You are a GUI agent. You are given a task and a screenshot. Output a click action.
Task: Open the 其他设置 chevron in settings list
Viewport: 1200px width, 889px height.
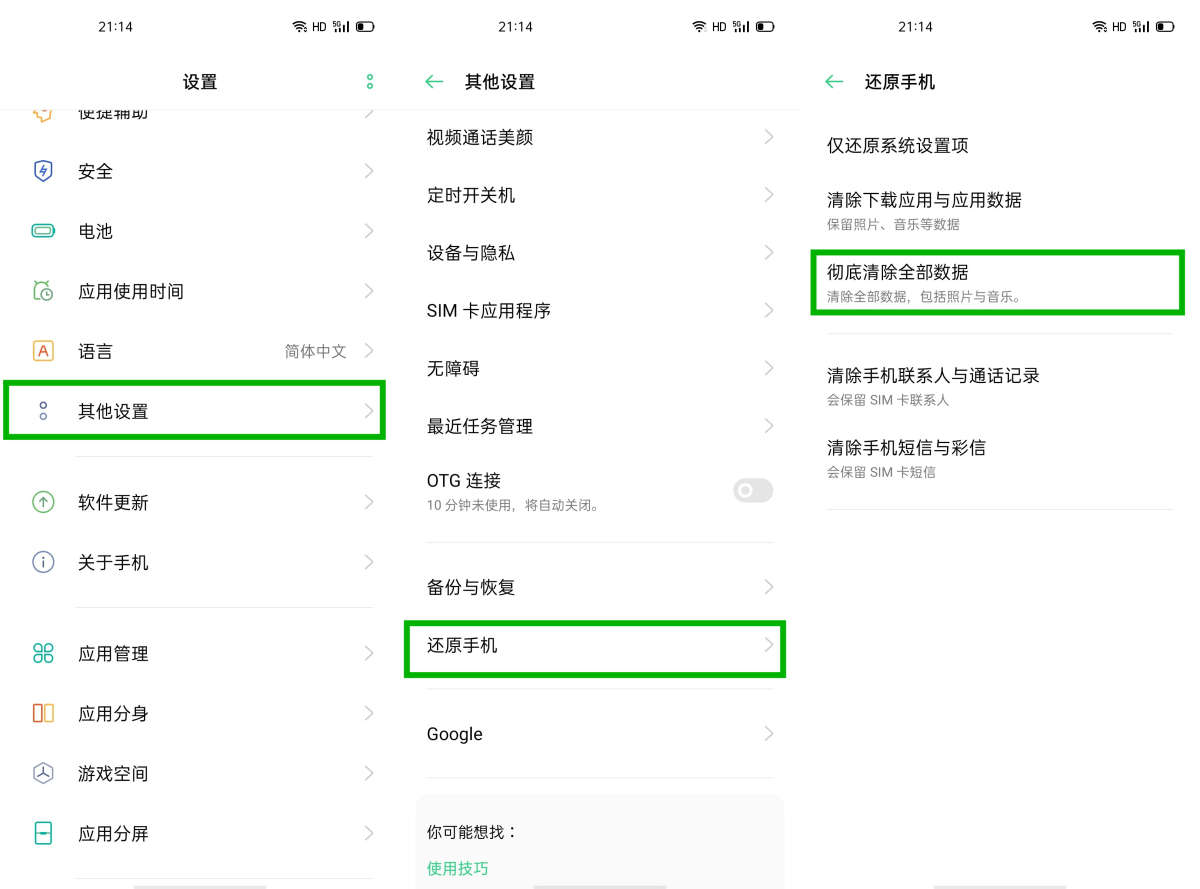point(368,411)
